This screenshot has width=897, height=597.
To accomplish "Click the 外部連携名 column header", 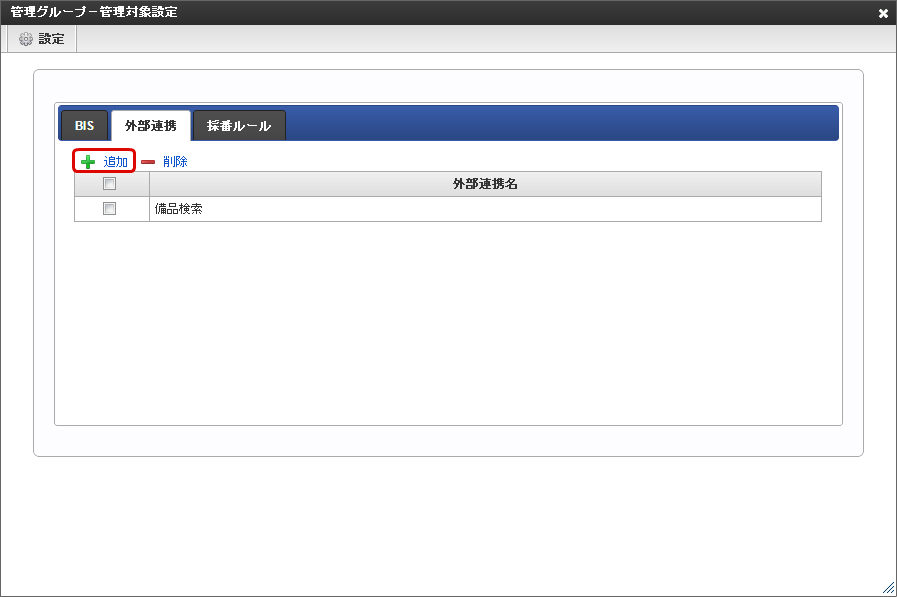I will point(485,184).
